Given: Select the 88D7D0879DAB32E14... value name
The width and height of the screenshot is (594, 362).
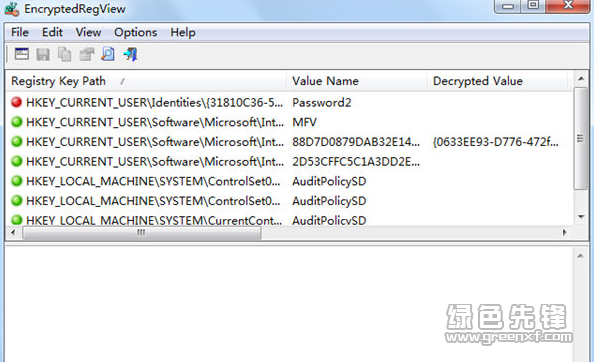Looking at the screenshot, I should pyautogui.click(x=356, y=142).
